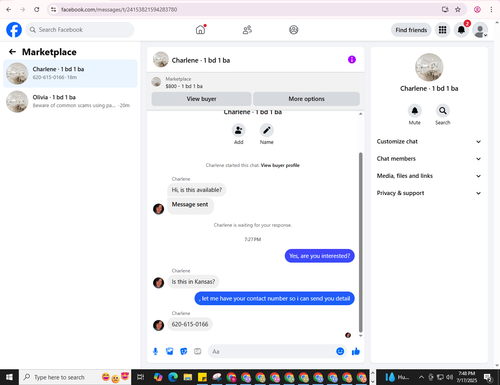Attach a file with the photo icon
The image size is (500, 385).
(x=170, y=351)
